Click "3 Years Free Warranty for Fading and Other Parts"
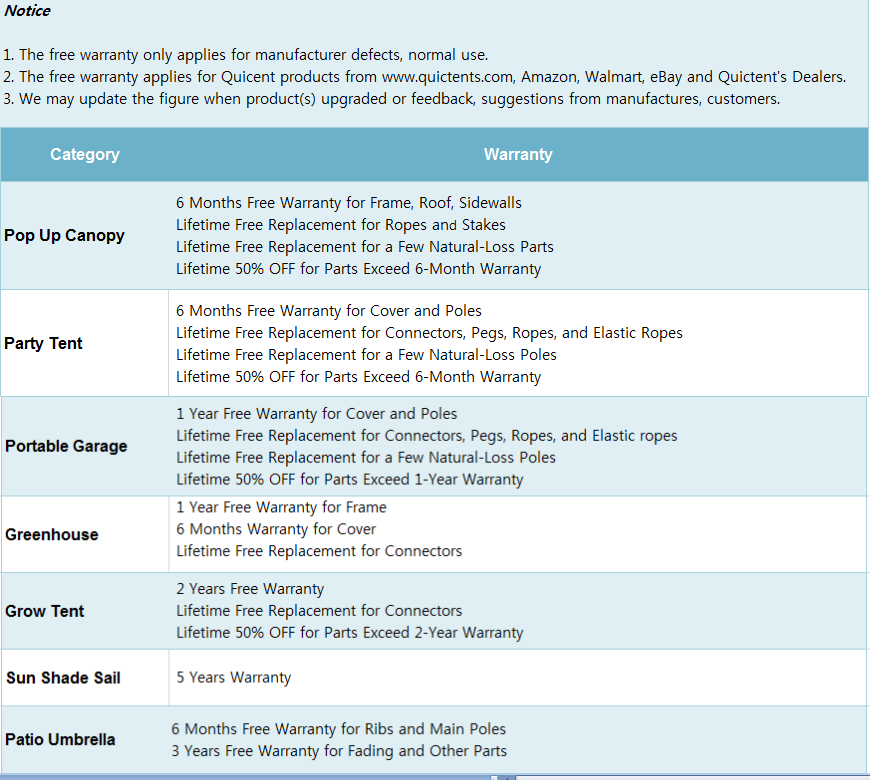This screenshot has height=780, width=870. (x=339, y=751)
